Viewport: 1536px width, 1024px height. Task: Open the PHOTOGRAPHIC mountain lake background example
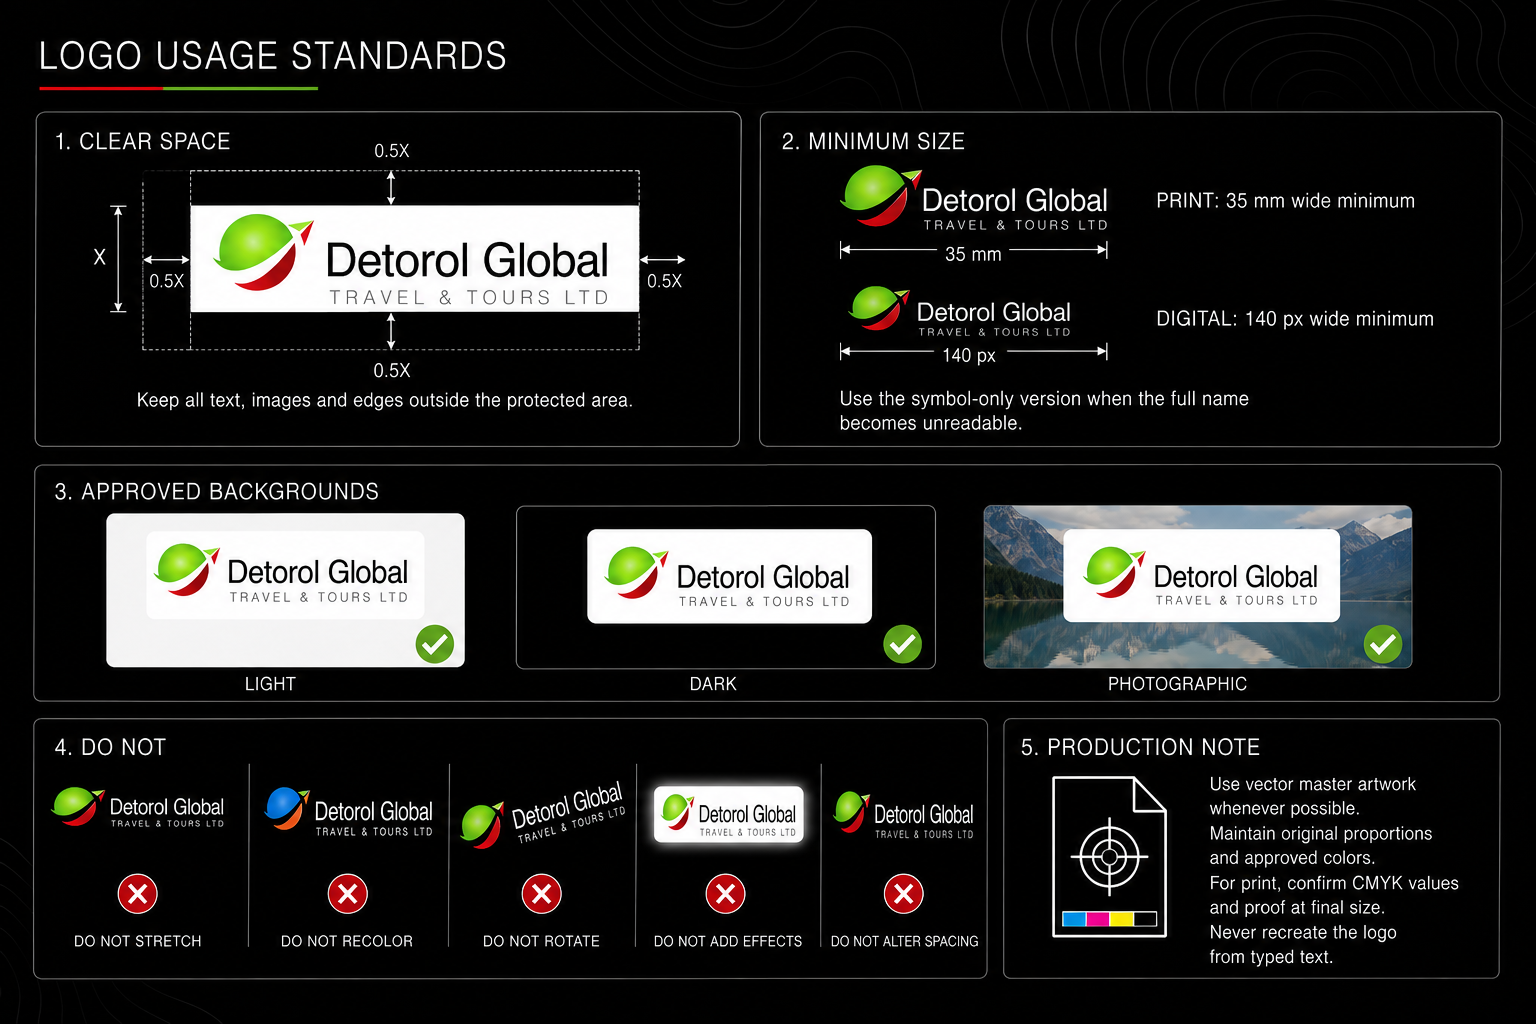[x=1198, y=587]
